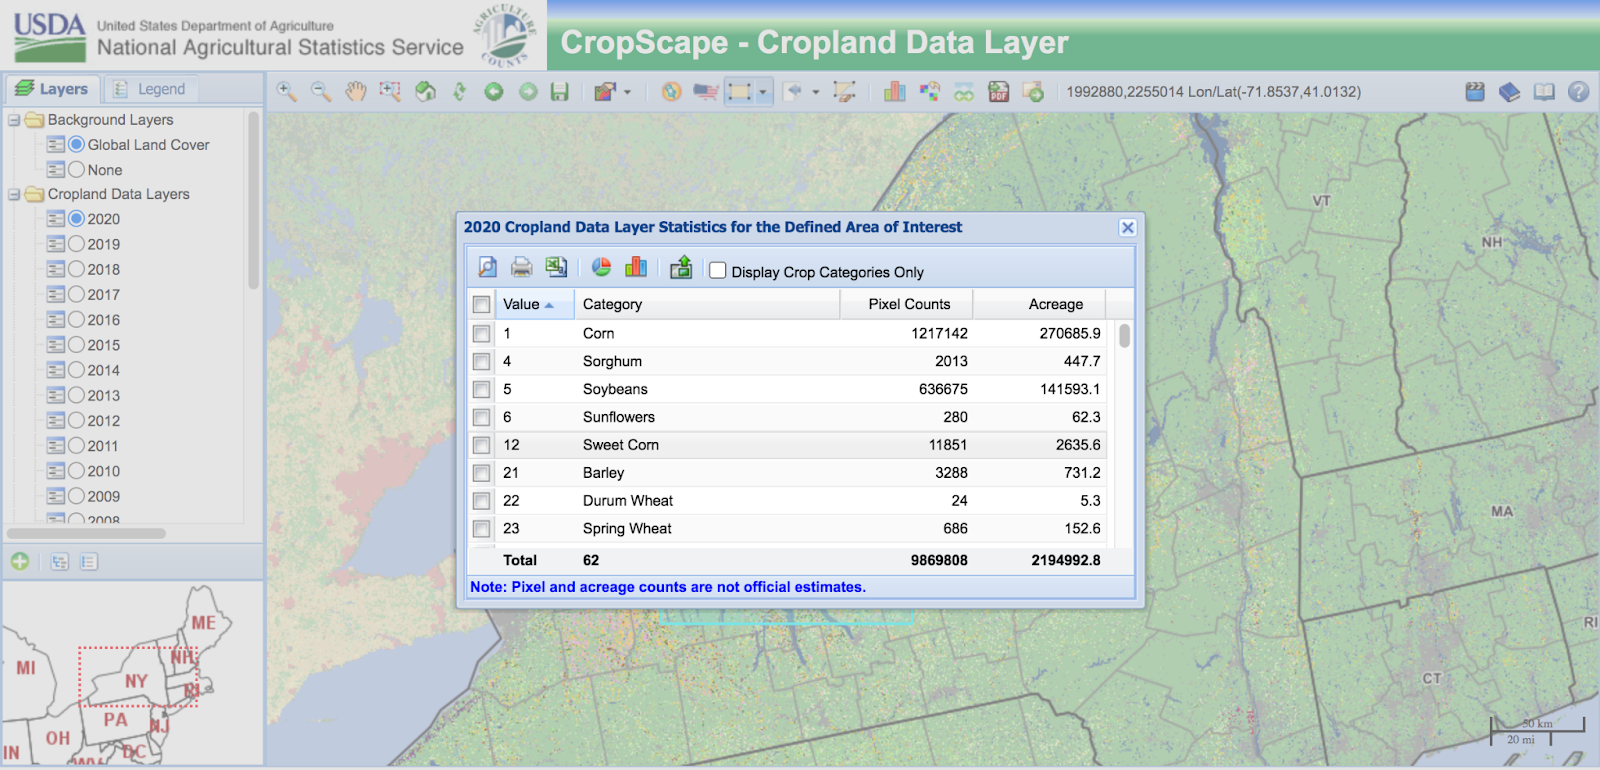The height and width of the screenshot is (770, 1600).
Task: Export statistics table to Excel spreadsheet
Action: (556, 267)
